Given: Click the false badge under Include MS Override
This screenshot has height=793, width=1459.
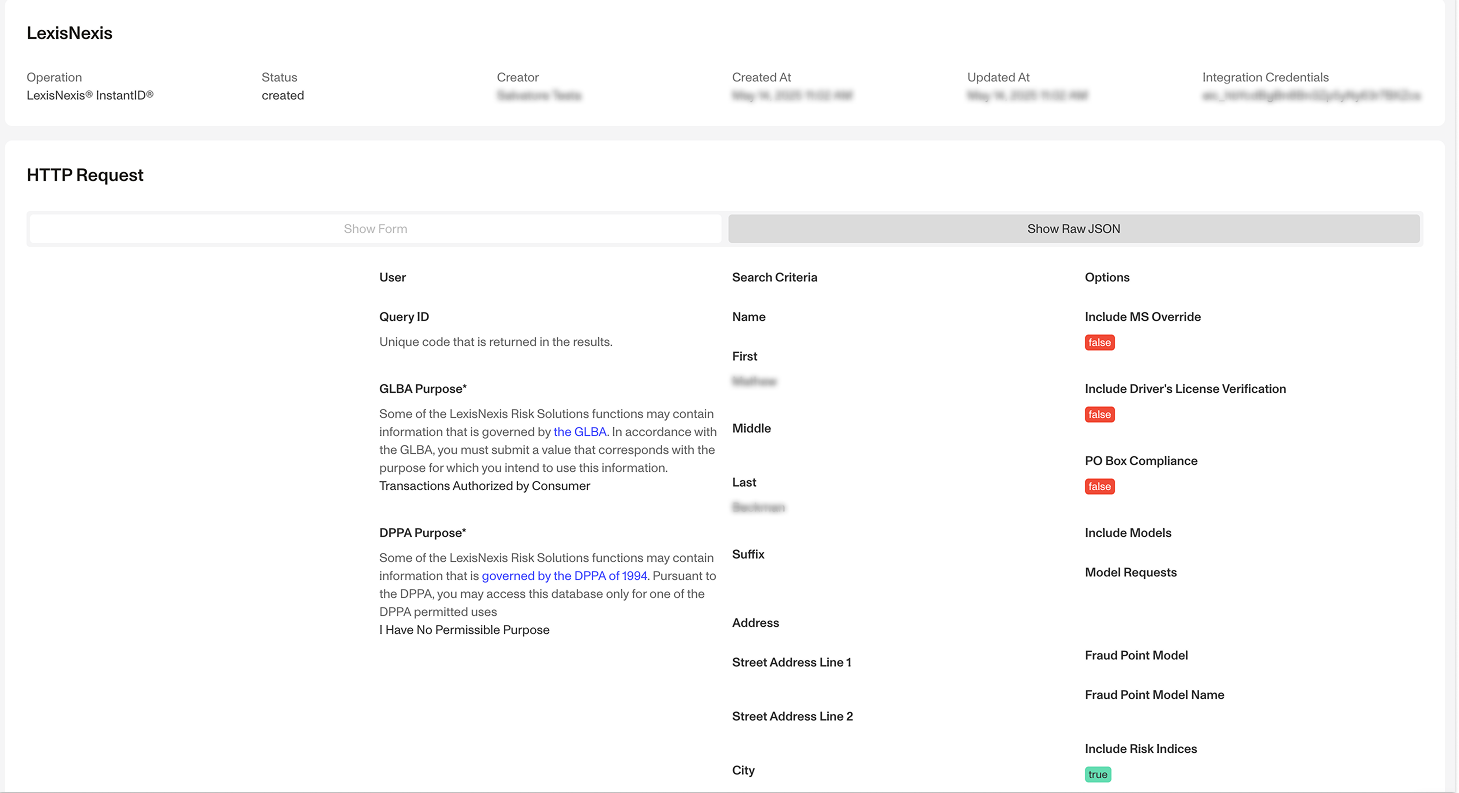Looking at the screenshot, I should [1100, 342].
